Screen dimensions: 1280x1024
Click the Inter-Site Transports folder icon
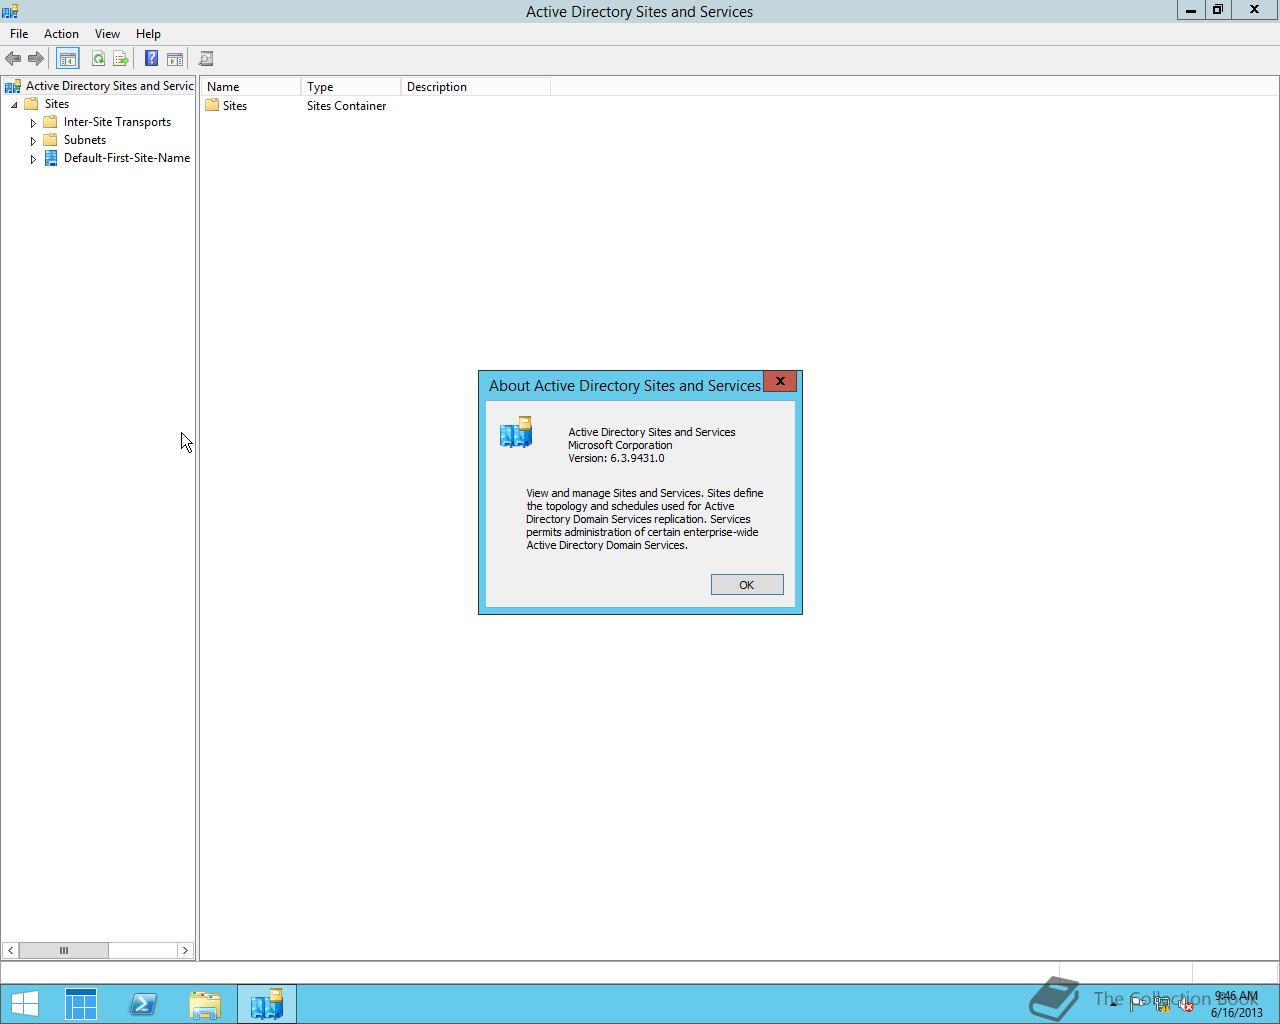pos(51,122)
